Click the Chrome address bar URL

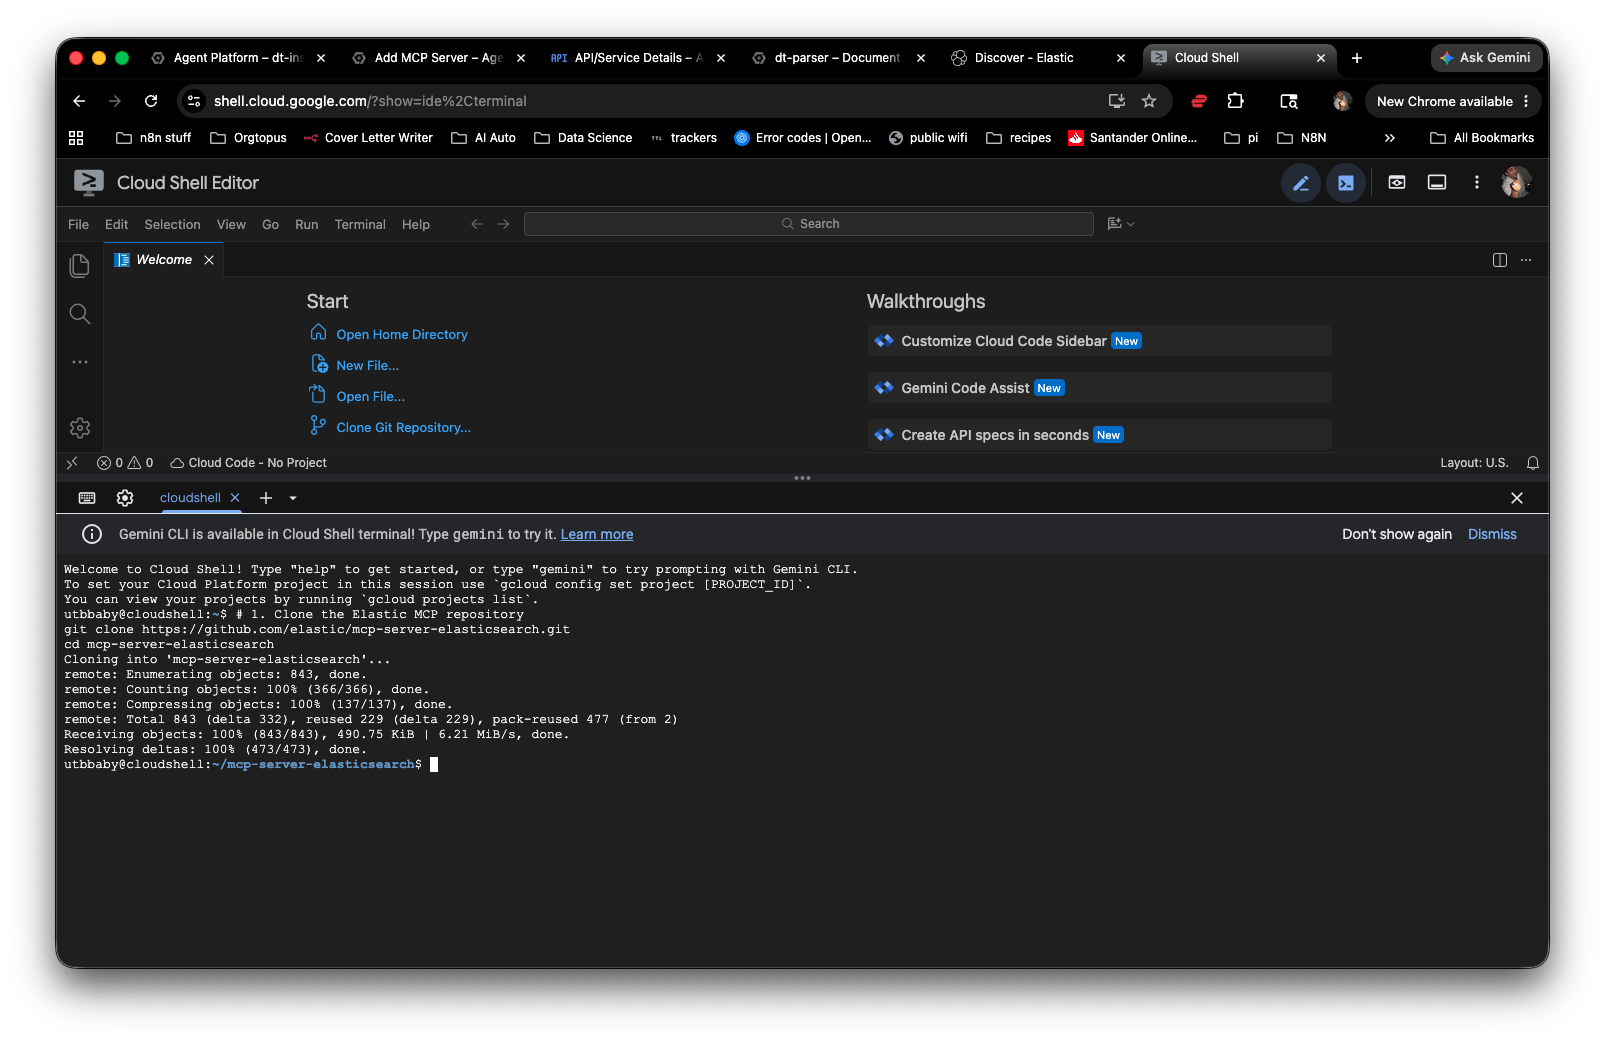coord(370,101)
